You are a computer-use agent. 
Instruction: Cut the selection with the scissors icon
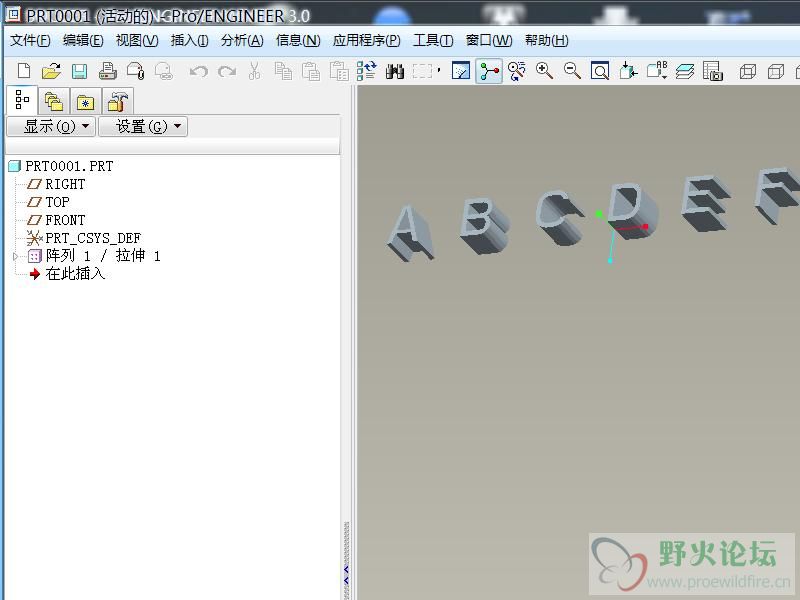click(x=254, y=71)
